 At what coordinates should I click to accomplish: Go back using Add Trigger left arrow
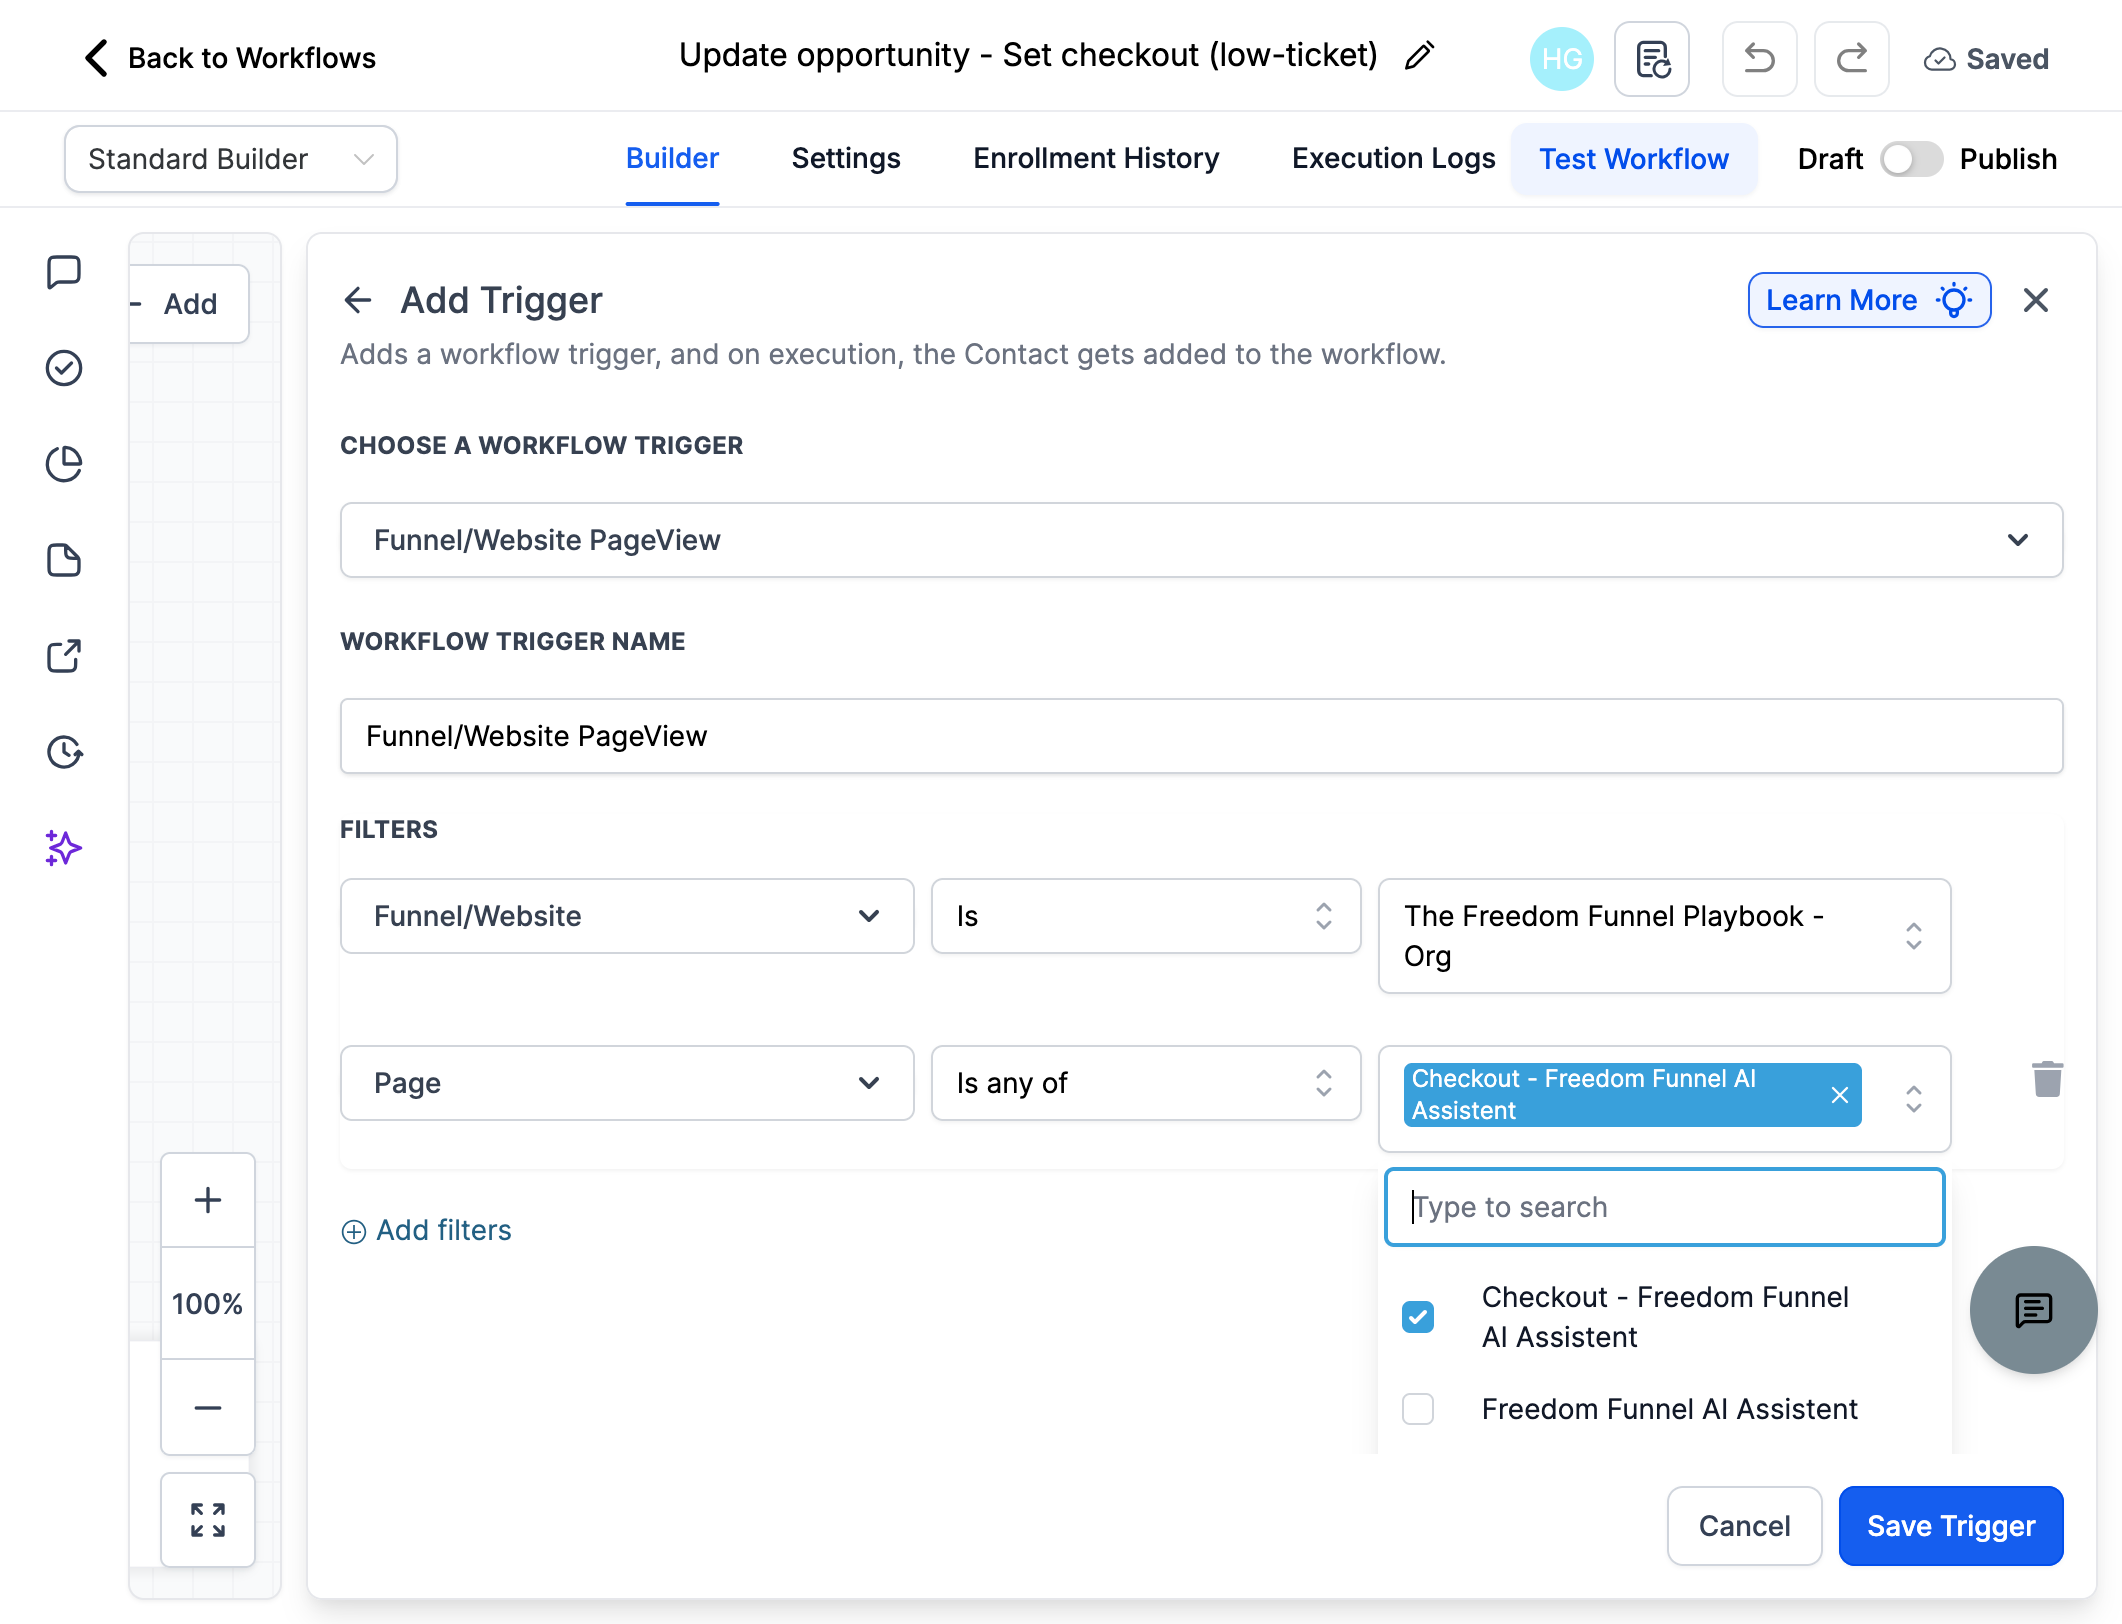(x=357, y=300)
